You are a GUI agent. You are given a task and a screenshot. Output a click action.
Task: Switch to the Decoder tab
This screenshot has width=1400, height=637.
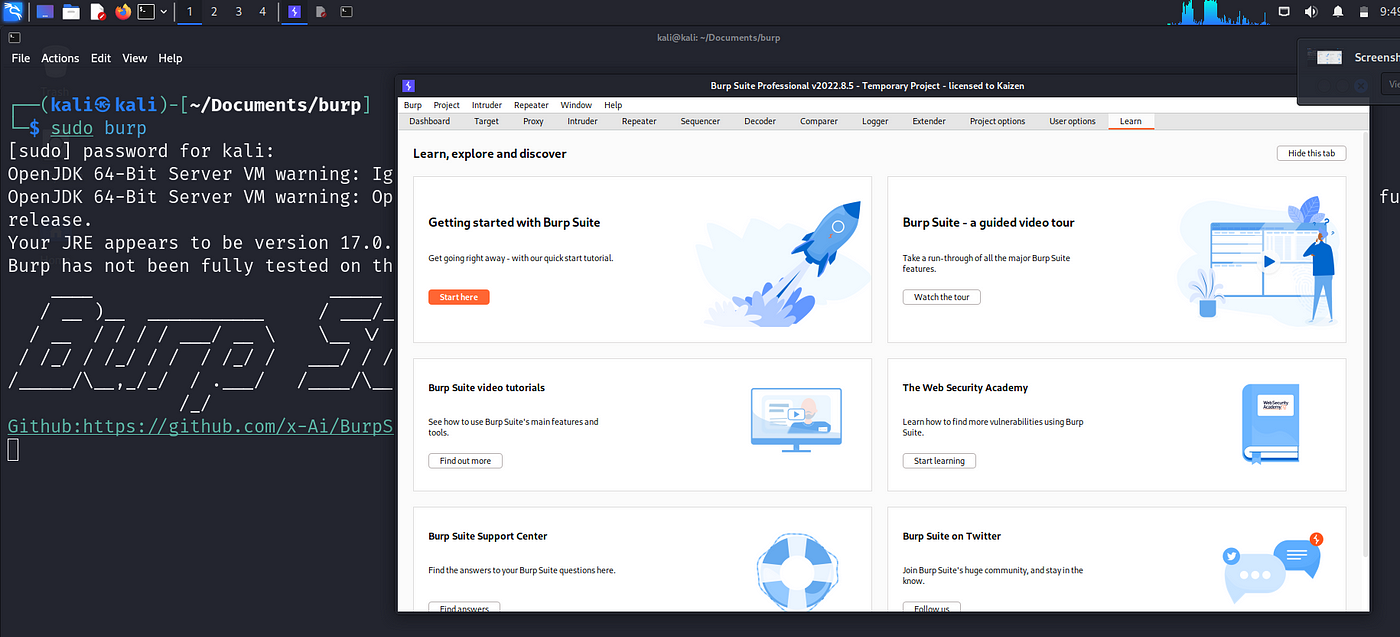pyautogui.click(x=760, y=121)
